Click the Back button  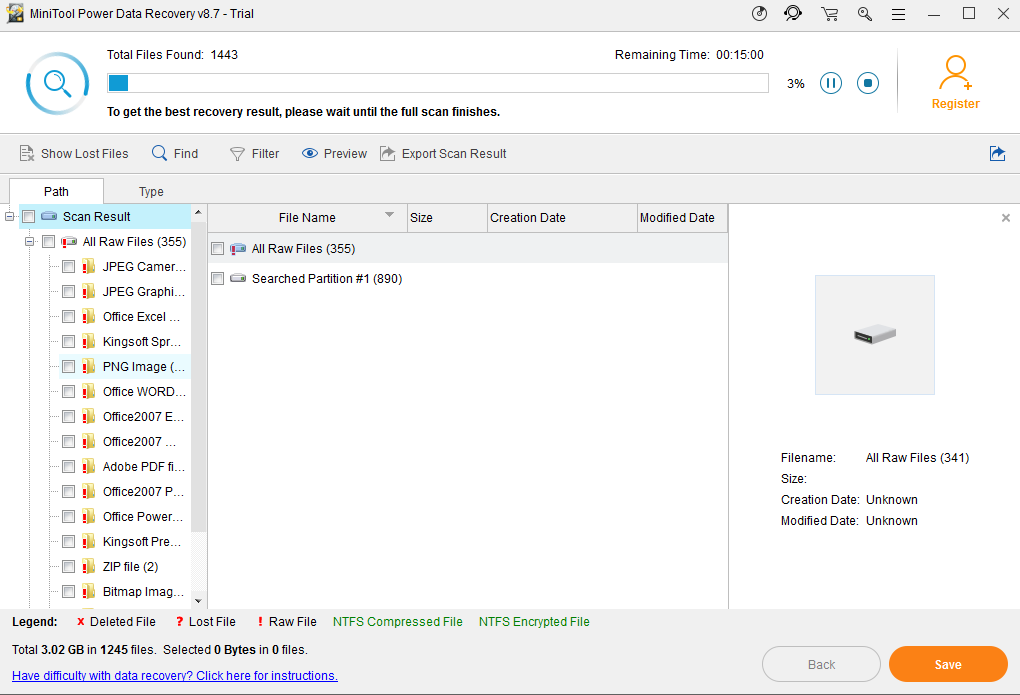click(821, 664)
